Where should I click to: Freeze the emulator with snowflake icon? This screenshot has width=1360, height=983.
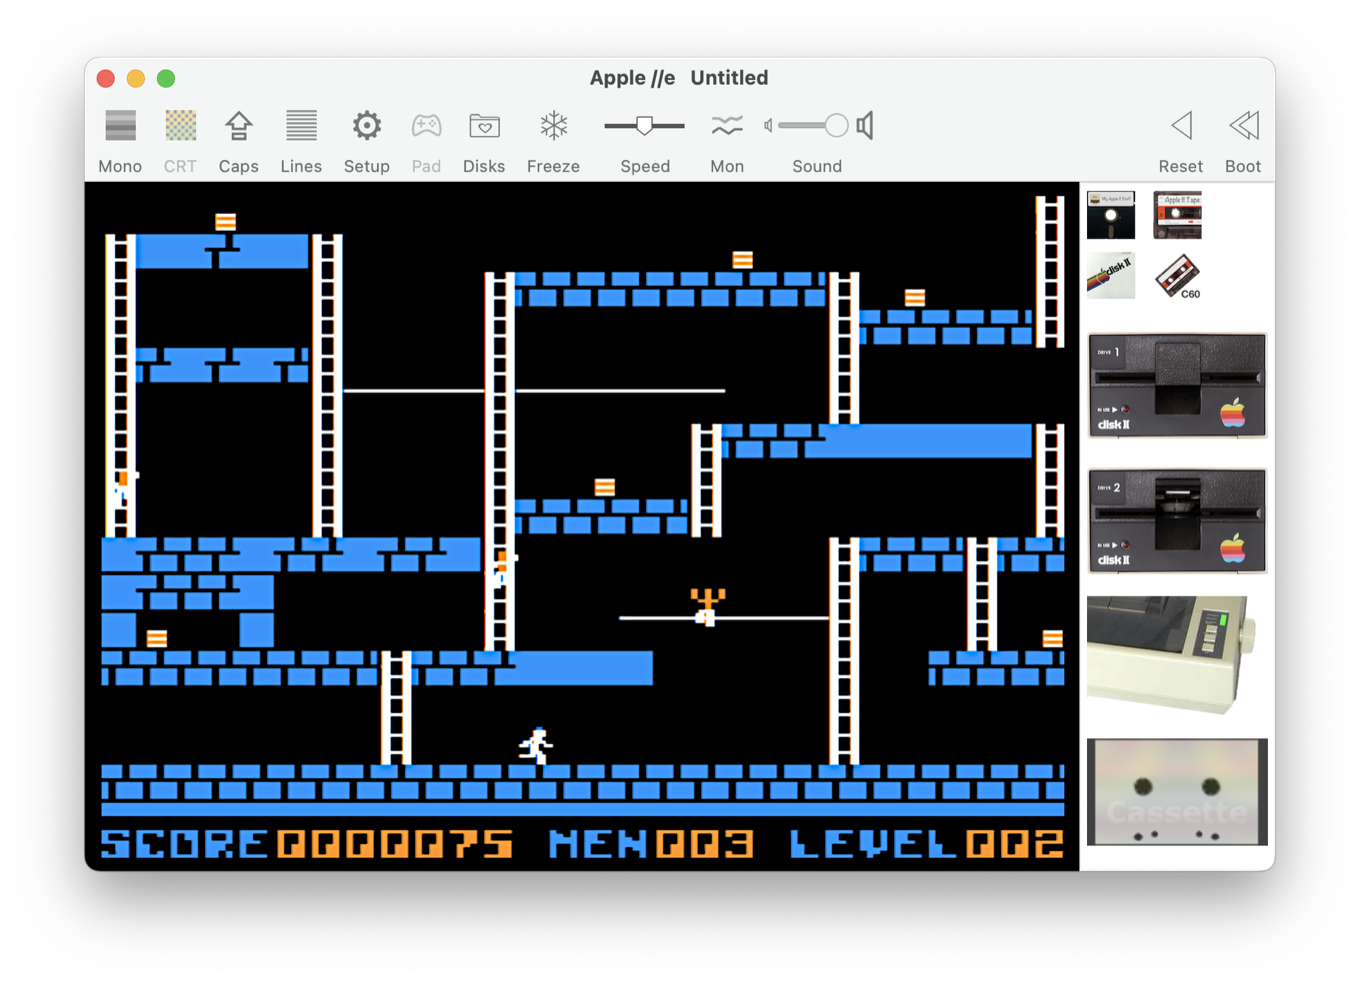553,127
